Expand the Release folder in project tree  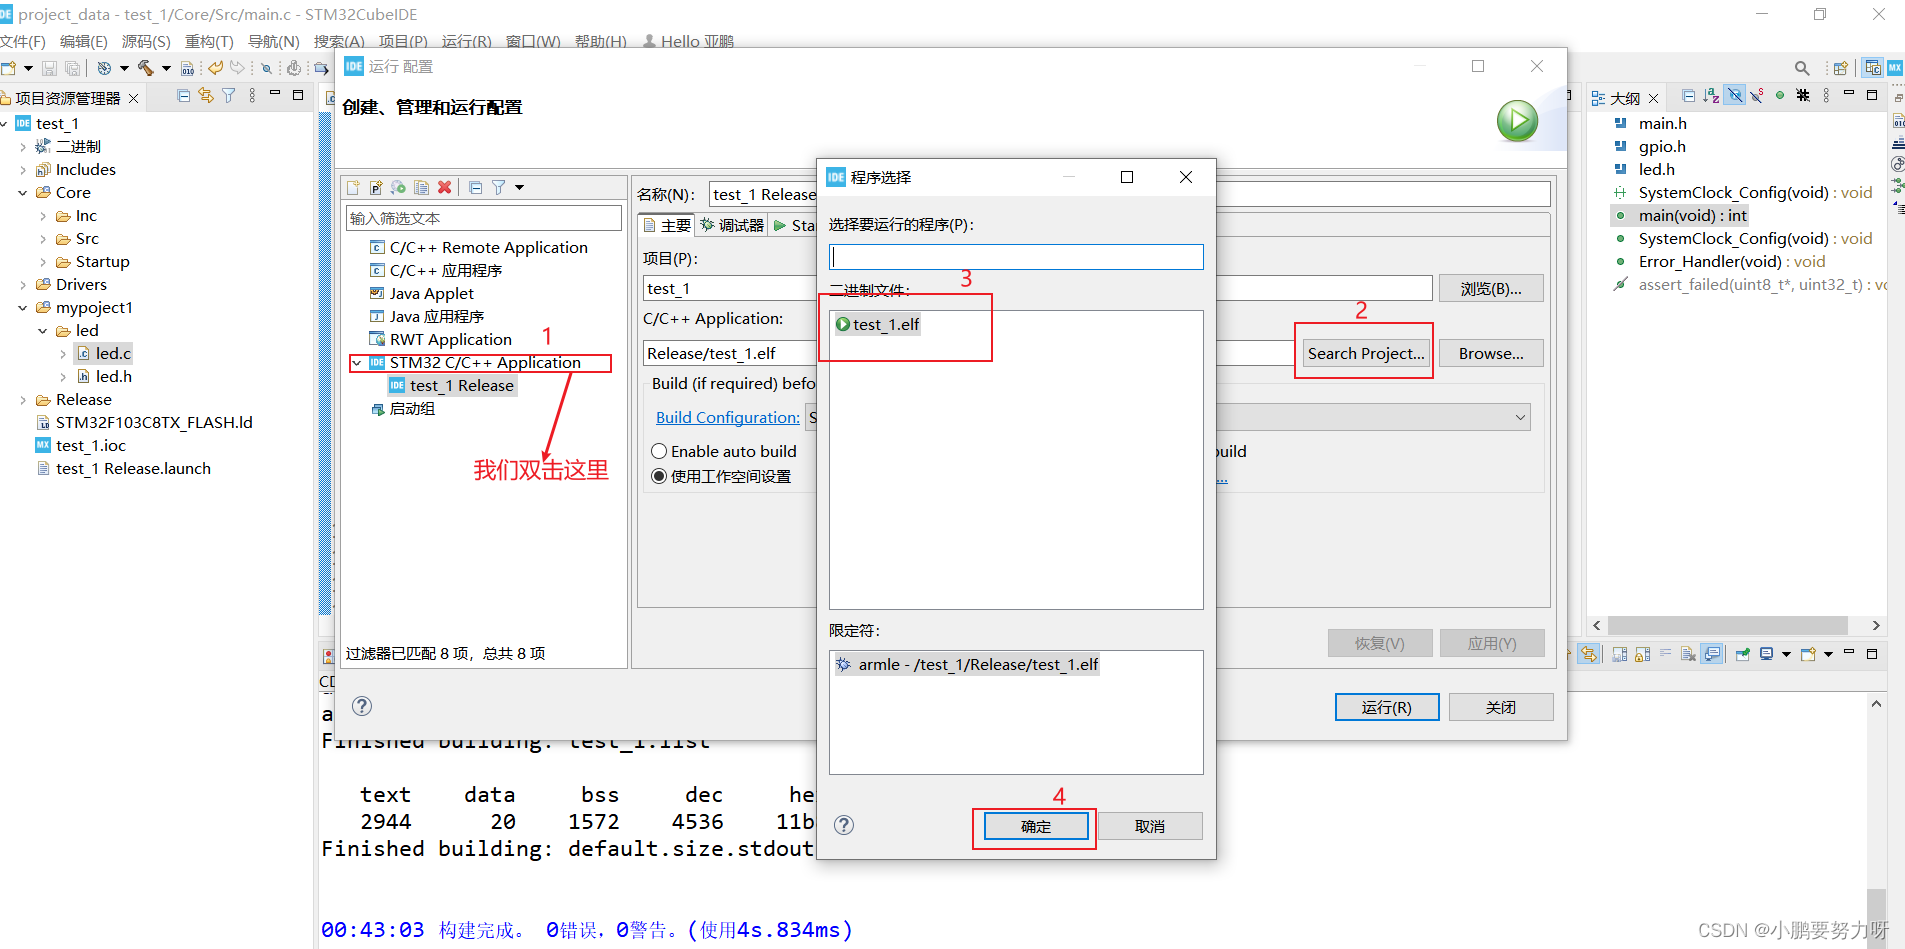click(x=23, y=400)
